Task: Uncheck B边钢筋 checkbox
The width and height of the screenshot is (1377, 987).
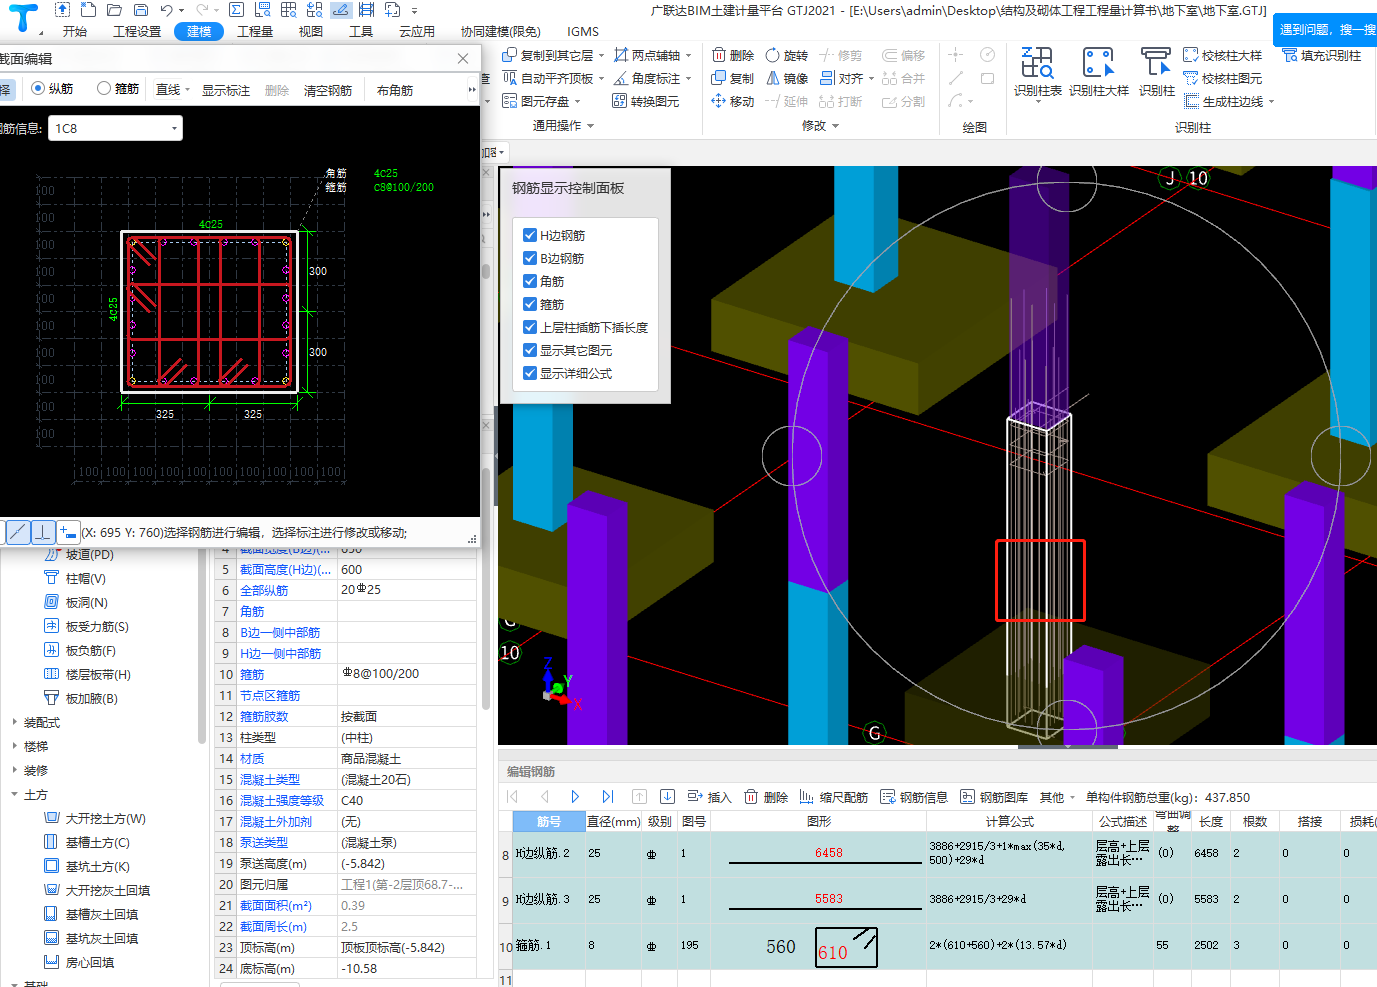Action: pyautogui.click(x=530, y=258)
